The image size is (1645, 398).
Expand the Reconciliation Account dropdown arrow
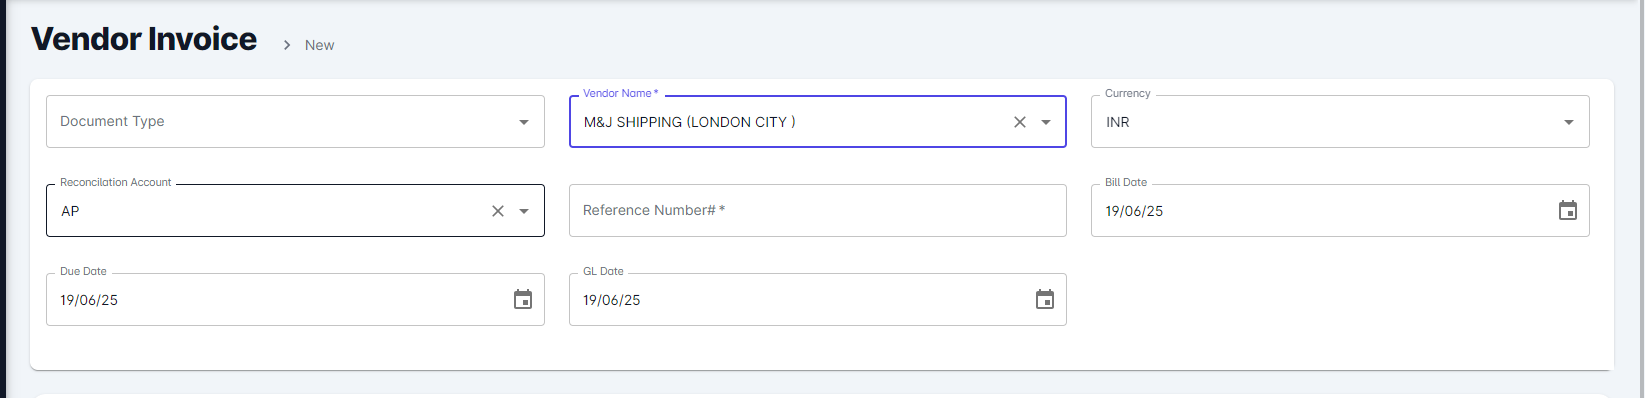(x=524, y=211)
